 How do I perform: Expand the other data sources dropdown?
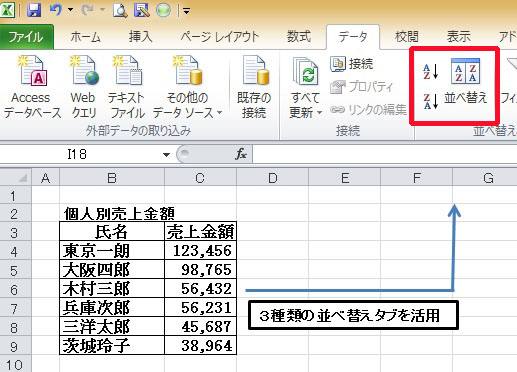point(219,113)
